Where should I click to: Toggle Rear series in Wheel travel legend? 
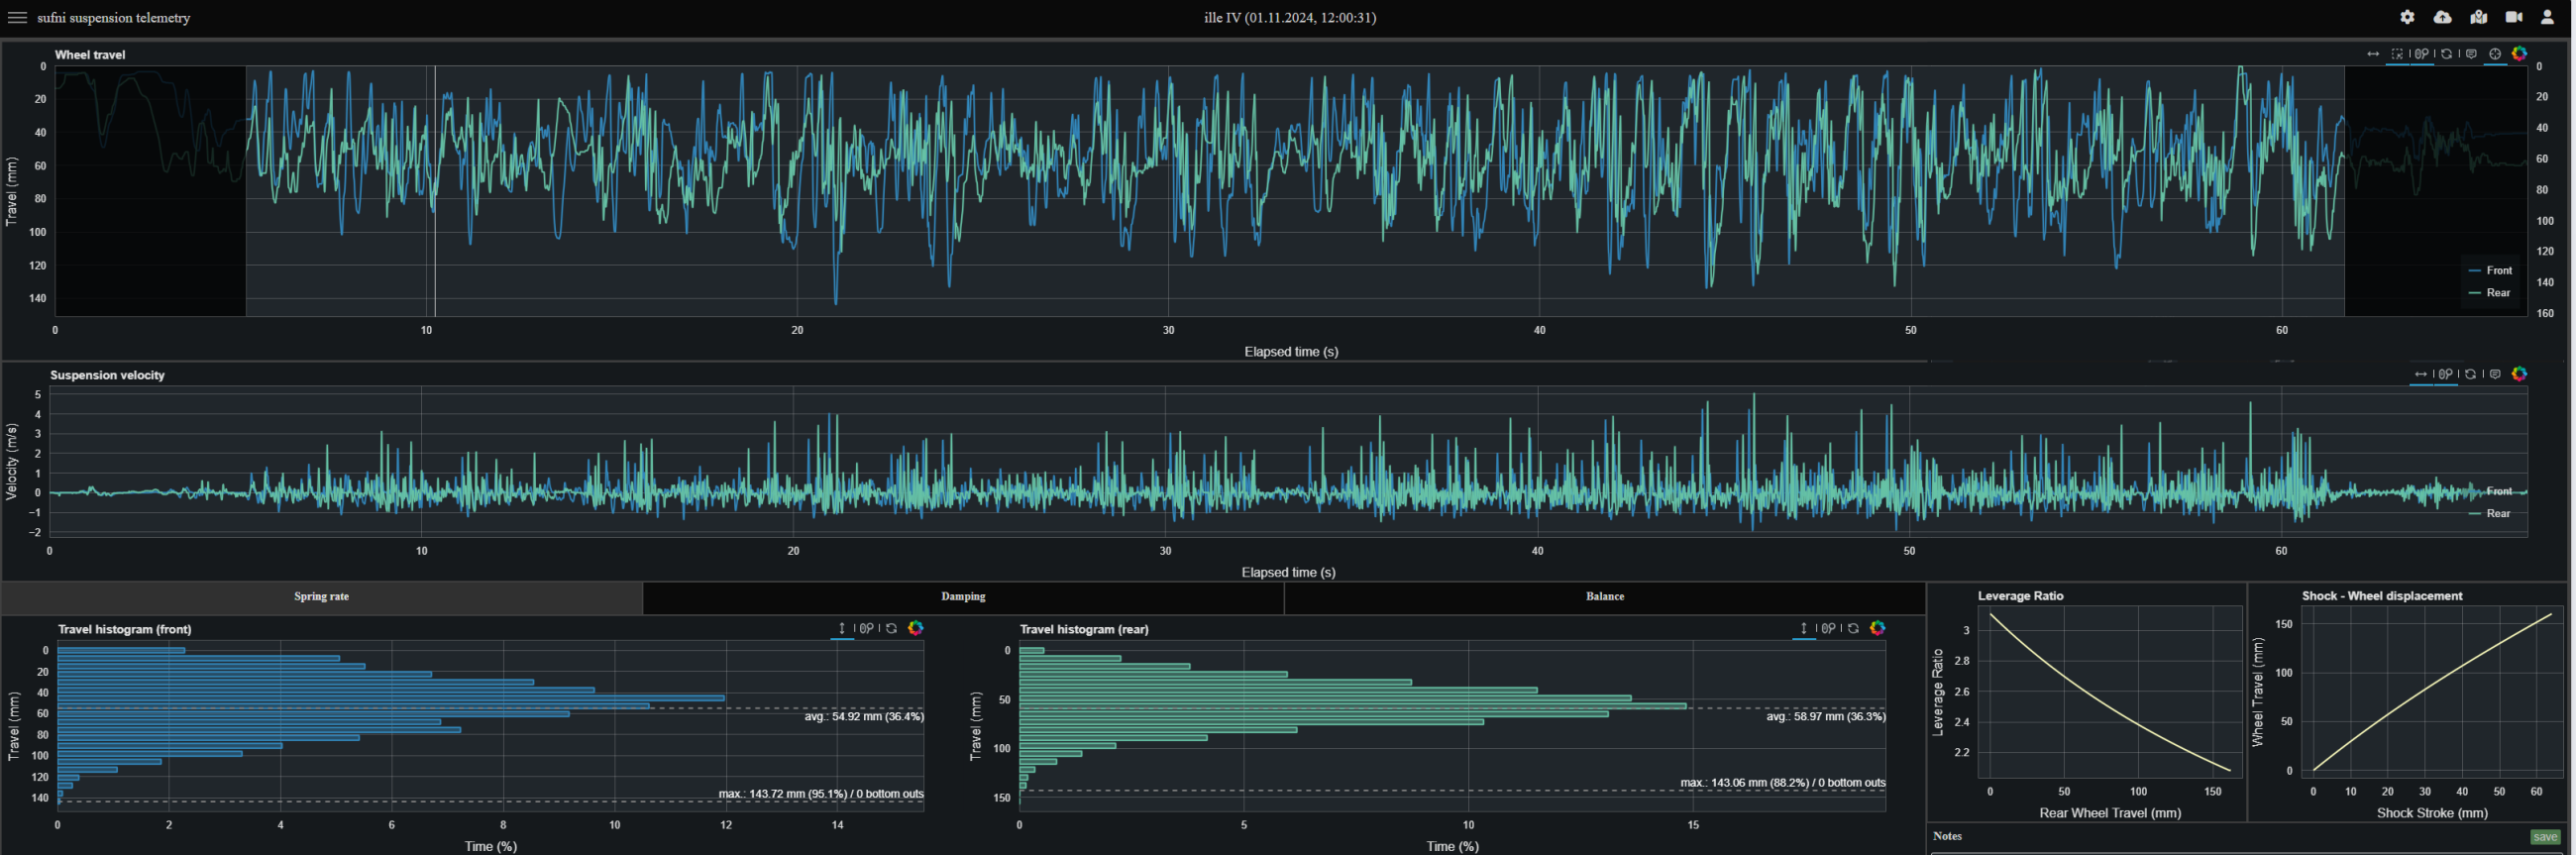coord(2490,293)
